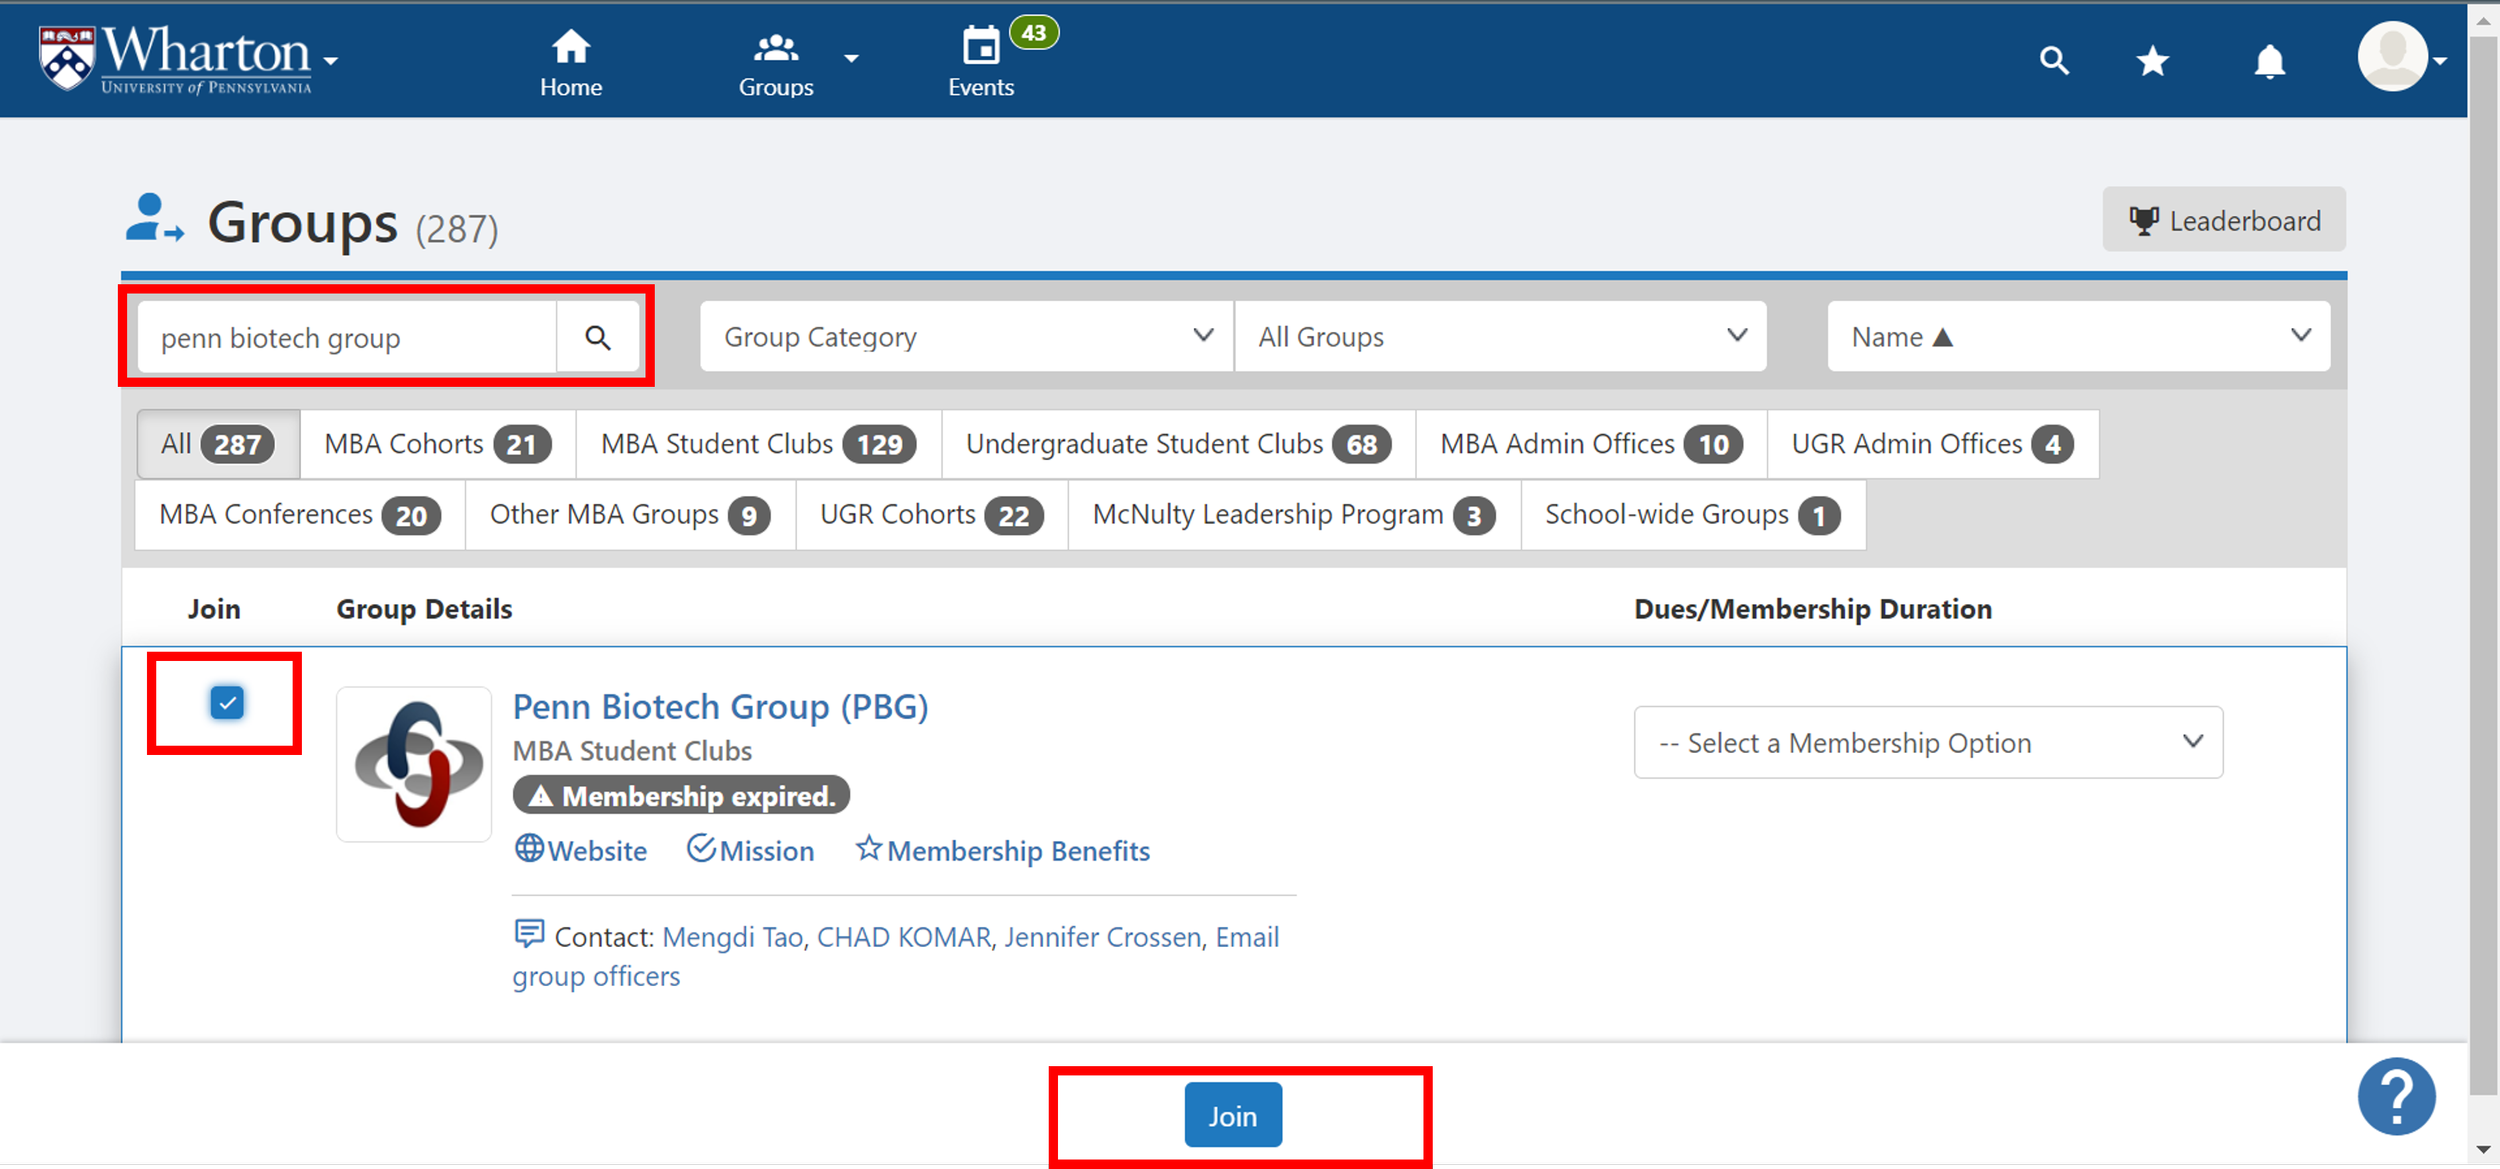
Task: Click the blue help question mark
Action: [2395, 1096]
